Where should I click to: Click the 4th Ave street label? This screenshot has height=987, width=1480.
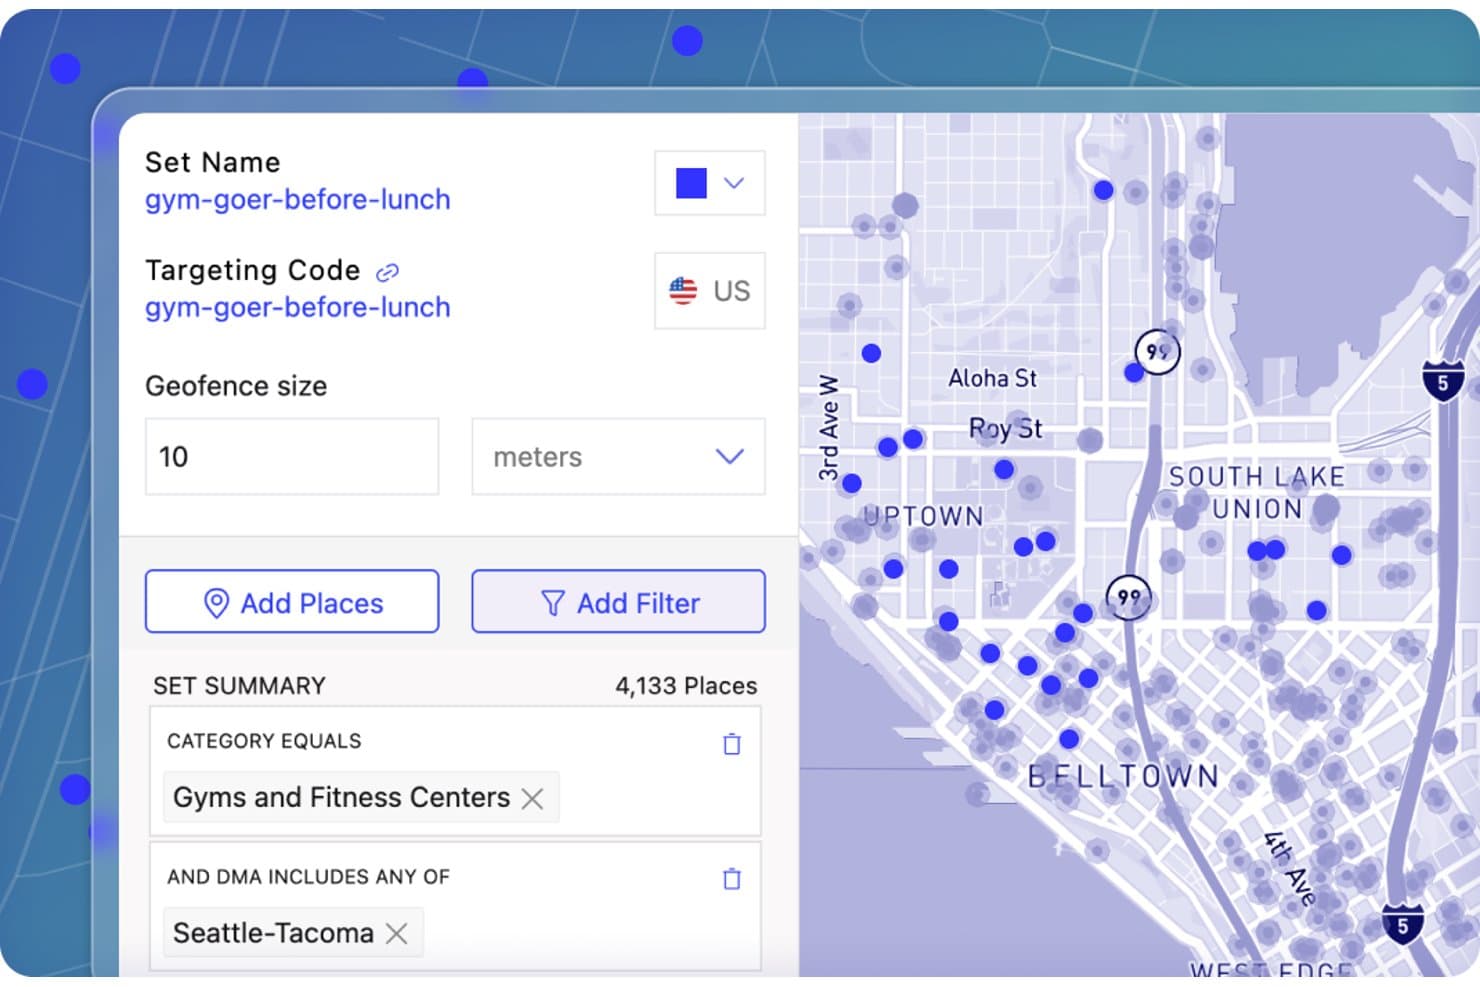coord(1289,868)
